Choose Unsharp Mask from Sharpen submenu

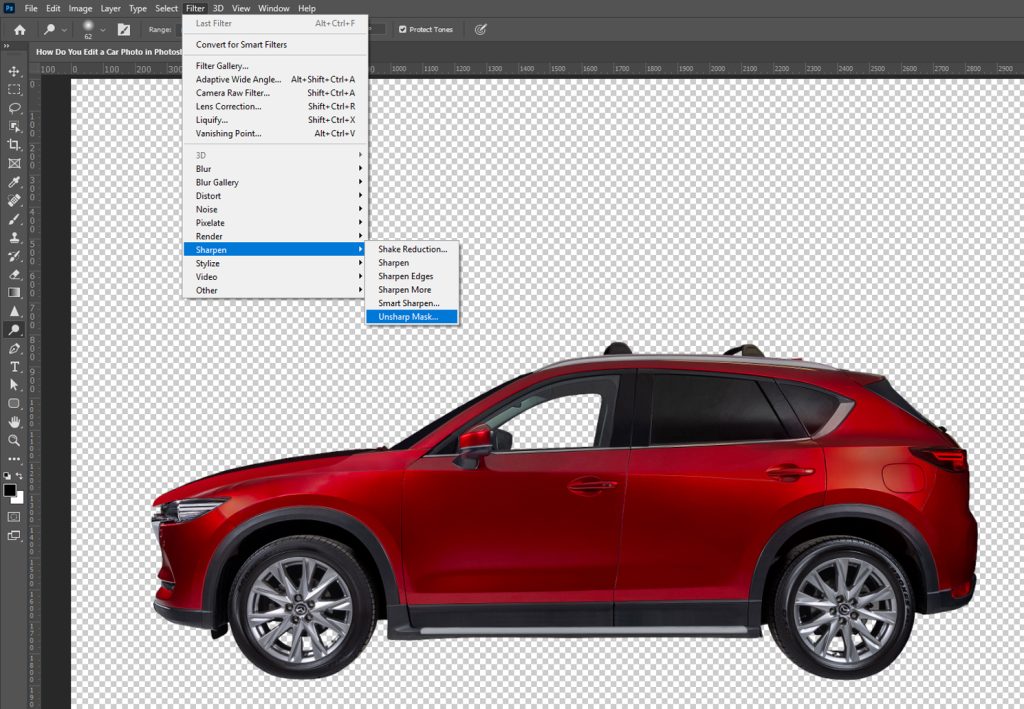[408, 317]
